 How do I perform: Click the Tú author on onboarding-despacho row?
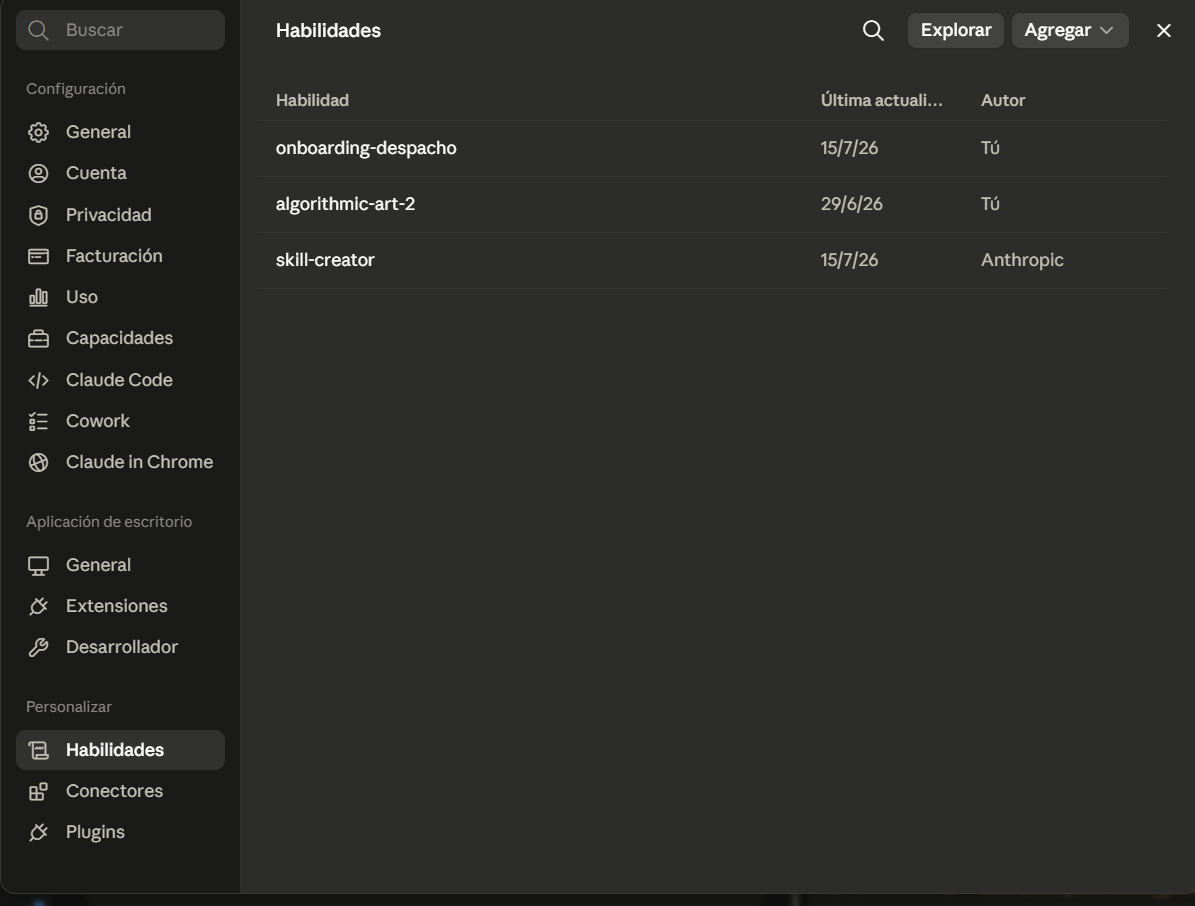(x=990, y=148)
